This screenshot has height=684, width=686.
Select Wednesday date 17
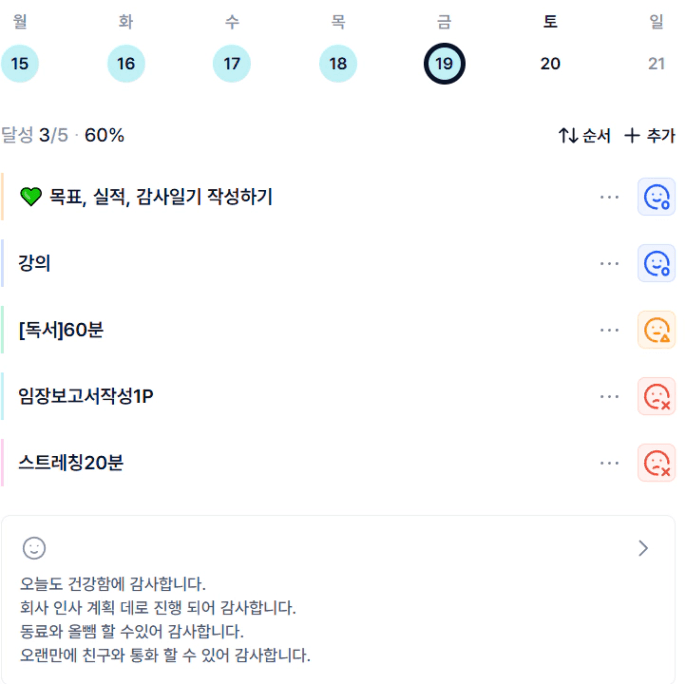click(232, 64)
